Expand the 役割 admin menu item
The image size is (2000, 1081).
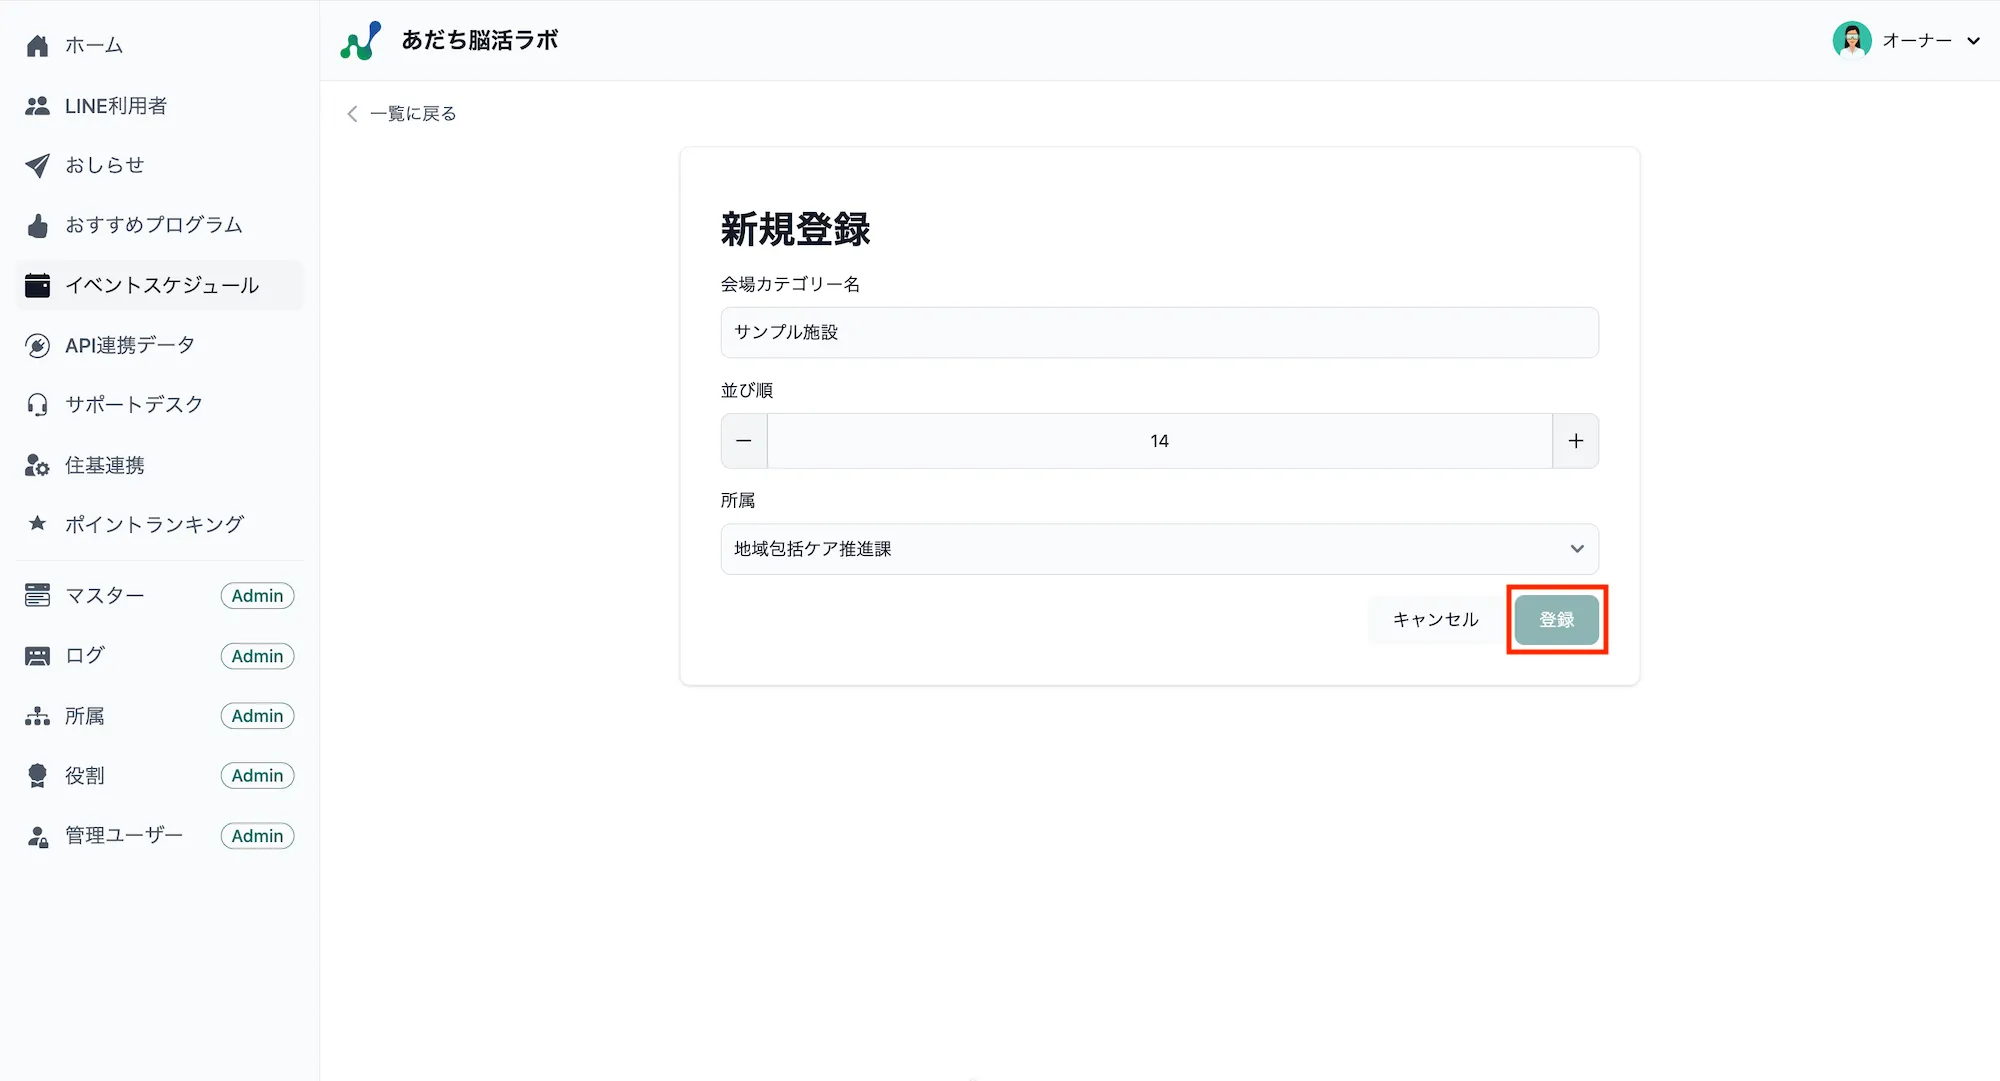[84, 775]
